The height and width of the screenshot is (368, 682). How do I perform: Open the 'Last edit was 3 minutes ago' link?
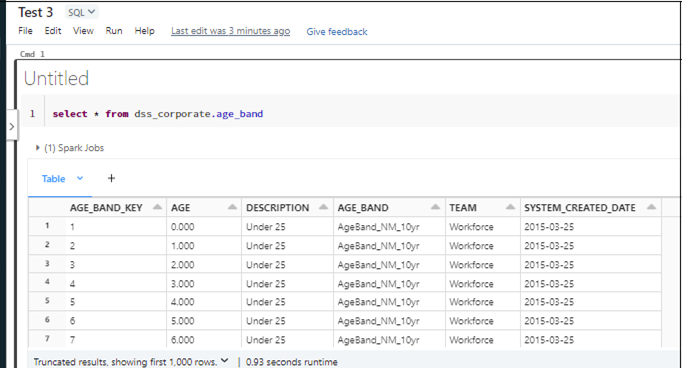231,31
